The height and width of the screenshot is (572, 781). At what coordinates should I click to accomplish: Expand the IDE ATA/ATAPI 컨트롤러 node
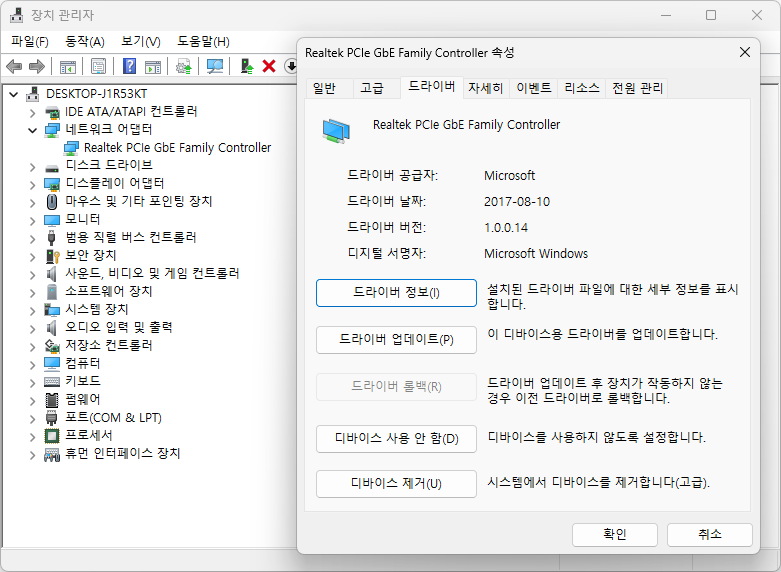click(x=32, y=113)
